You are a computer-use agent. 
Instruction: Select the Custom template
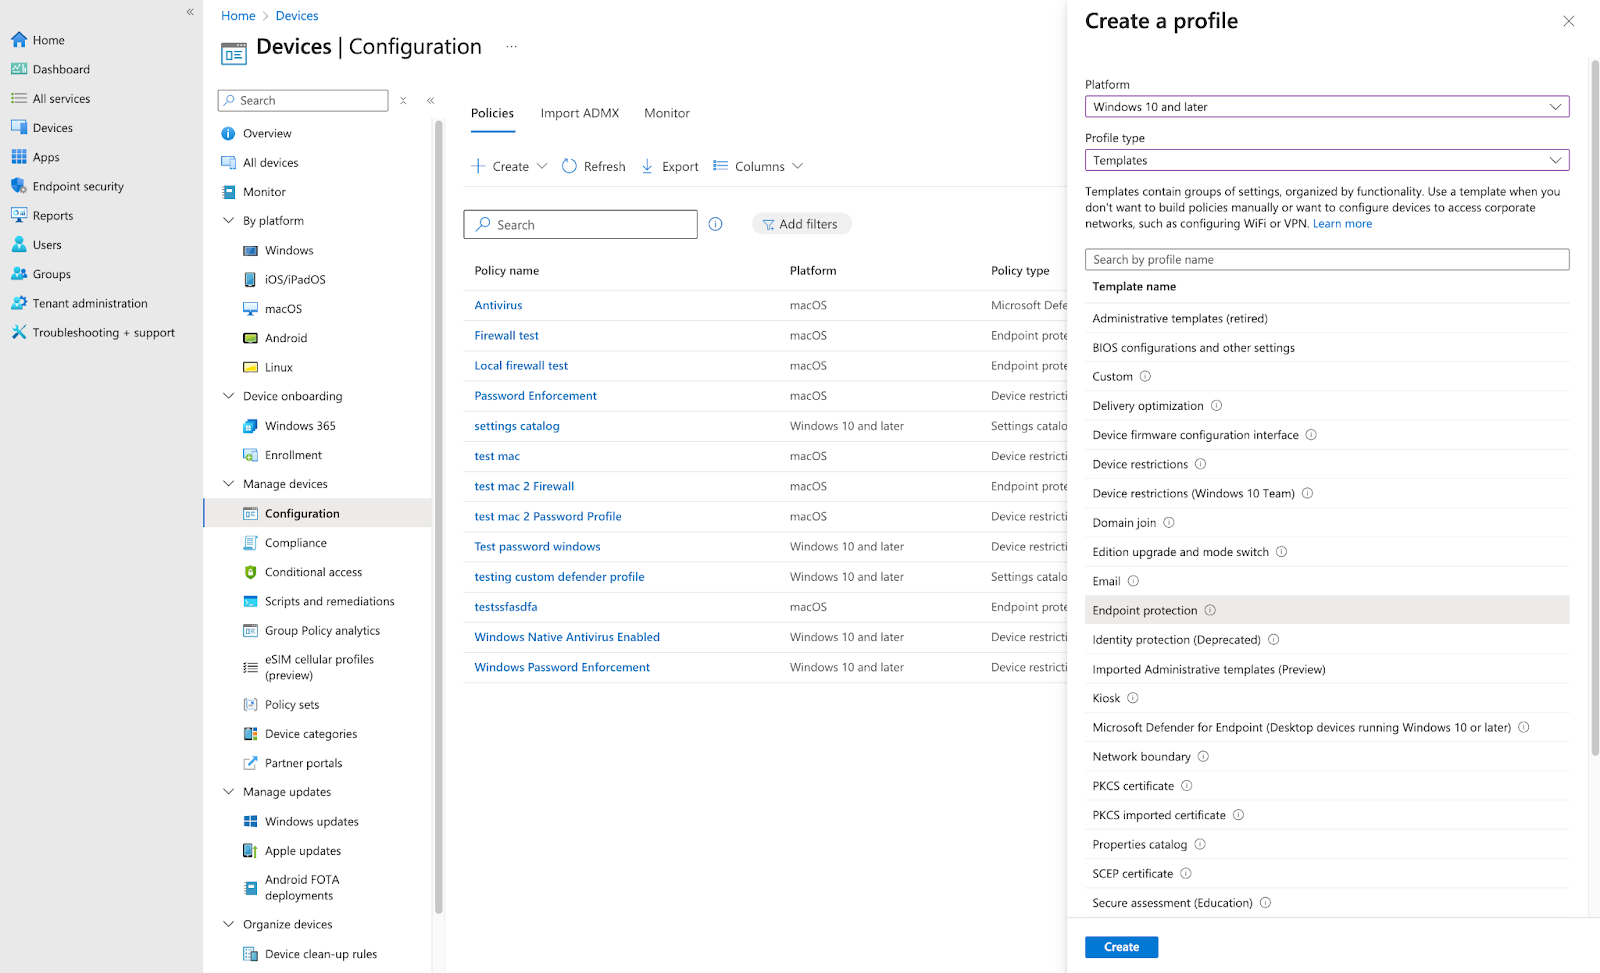(x=1327, y=376)
